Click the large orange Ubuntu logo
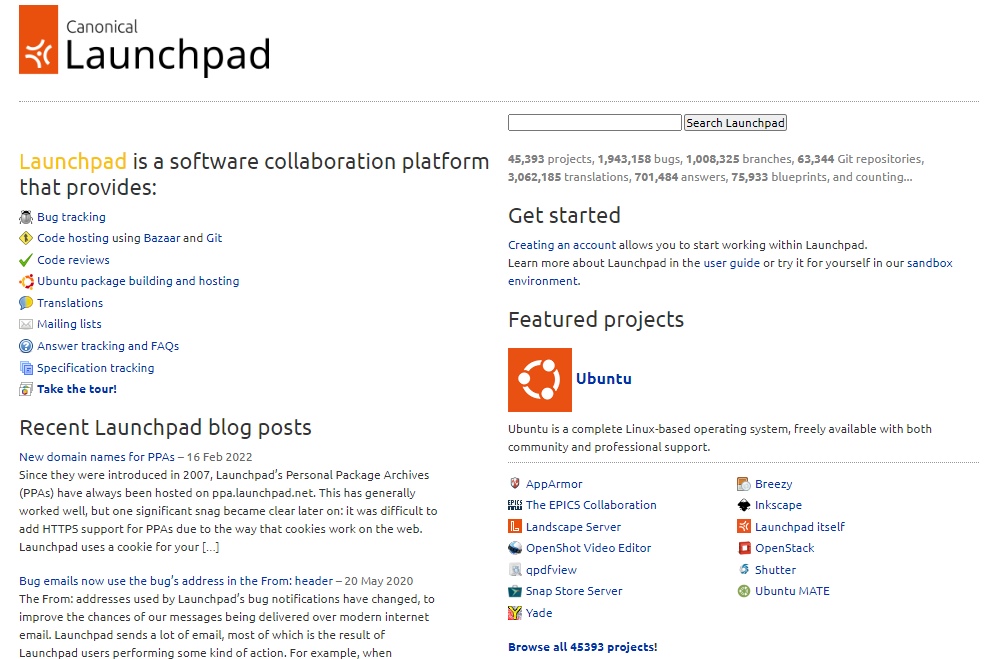The width and height of the screenshot is (987, 659). click(x=540, y=380)
